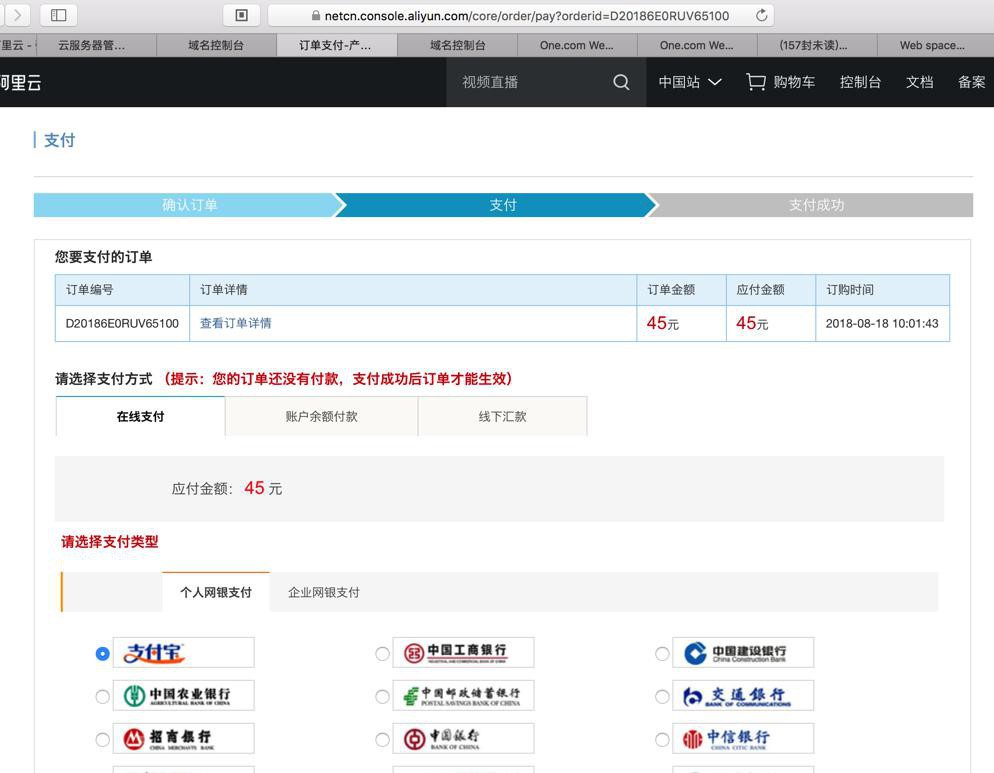Select Postal Savings Bank radio button

(382, 697)
